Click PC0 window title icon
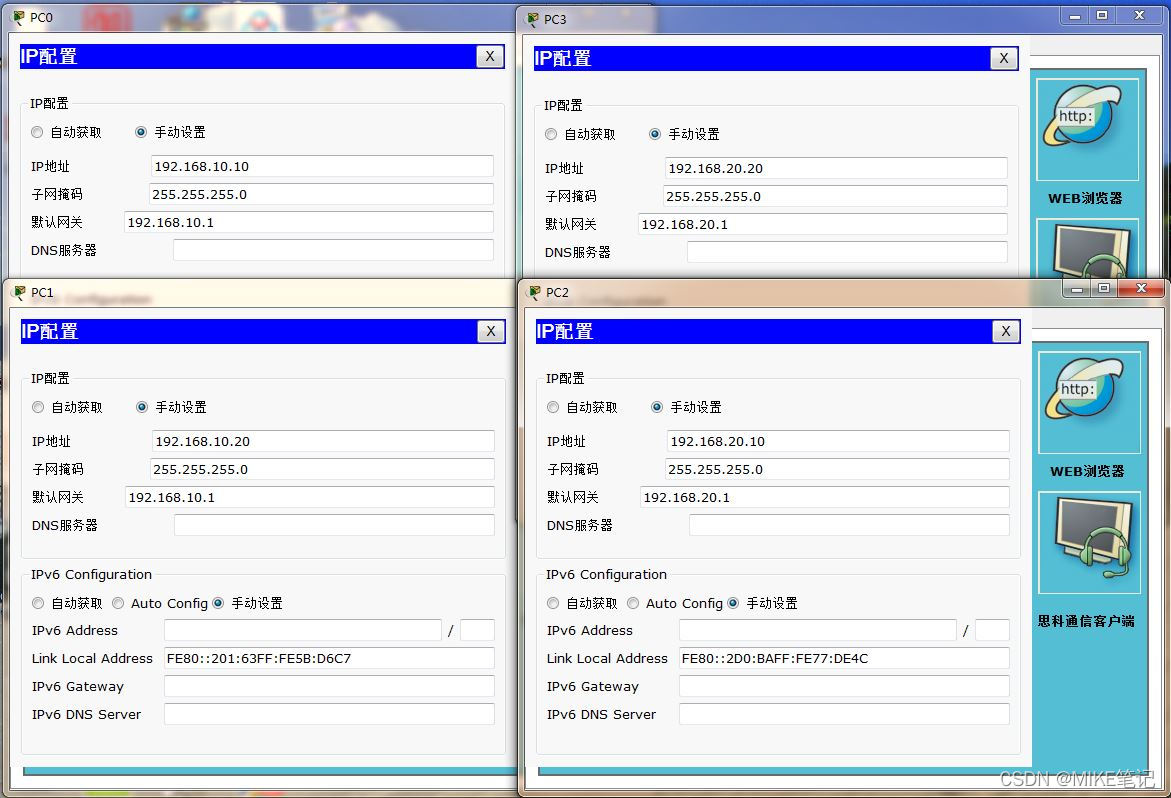The height and width of the screenshot is (798, 1171). (19, 17)
